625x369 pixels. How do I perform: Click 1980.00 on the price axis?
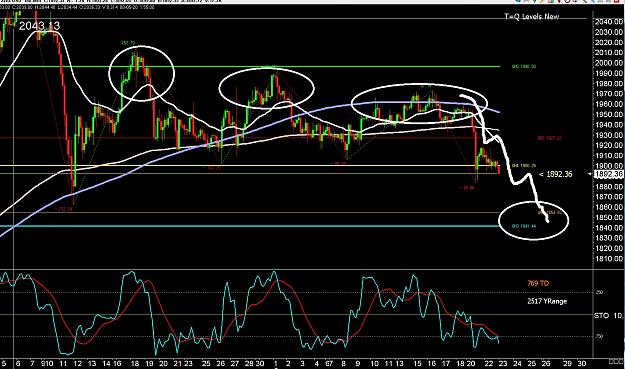pos(609,84)
